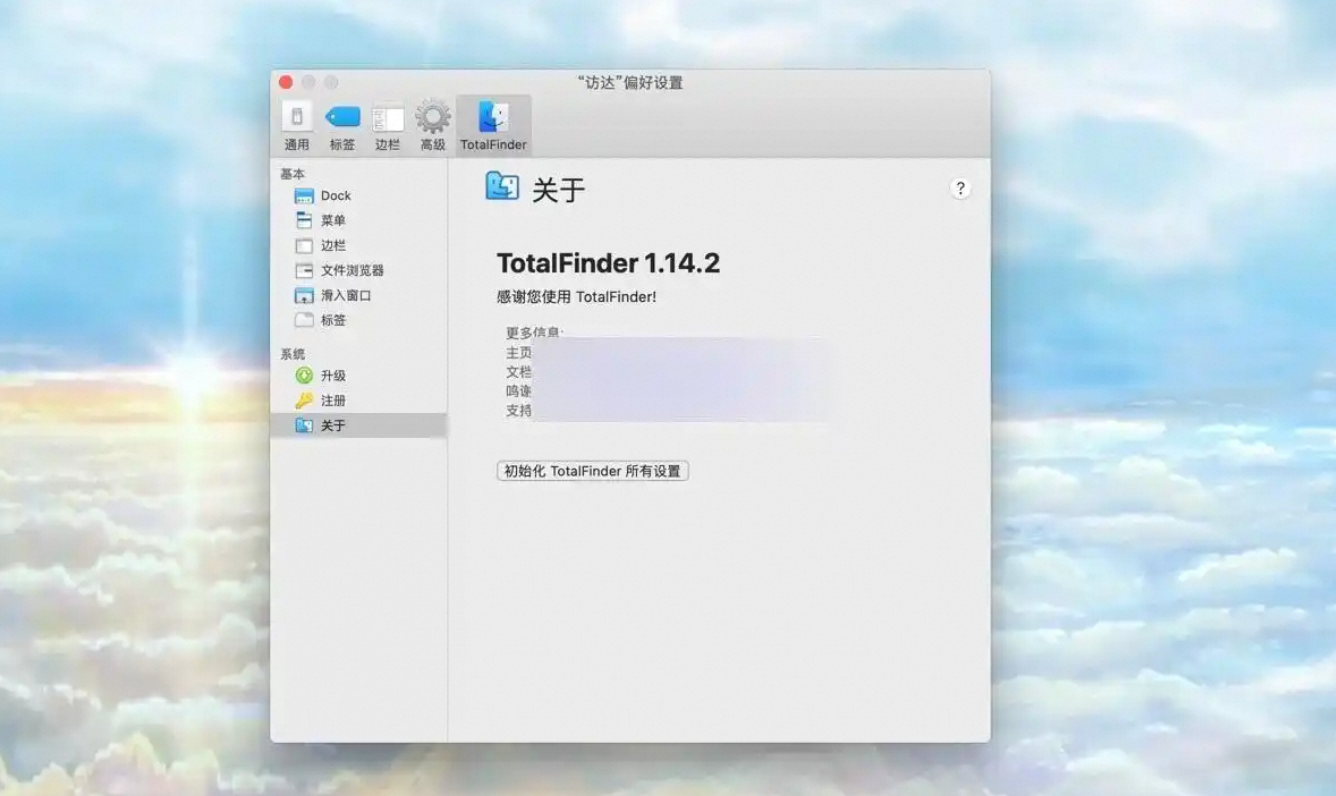Close the preferences window with red button
Screen dimensions: 1336x796
pyautogui.click(x=286, y=82)
